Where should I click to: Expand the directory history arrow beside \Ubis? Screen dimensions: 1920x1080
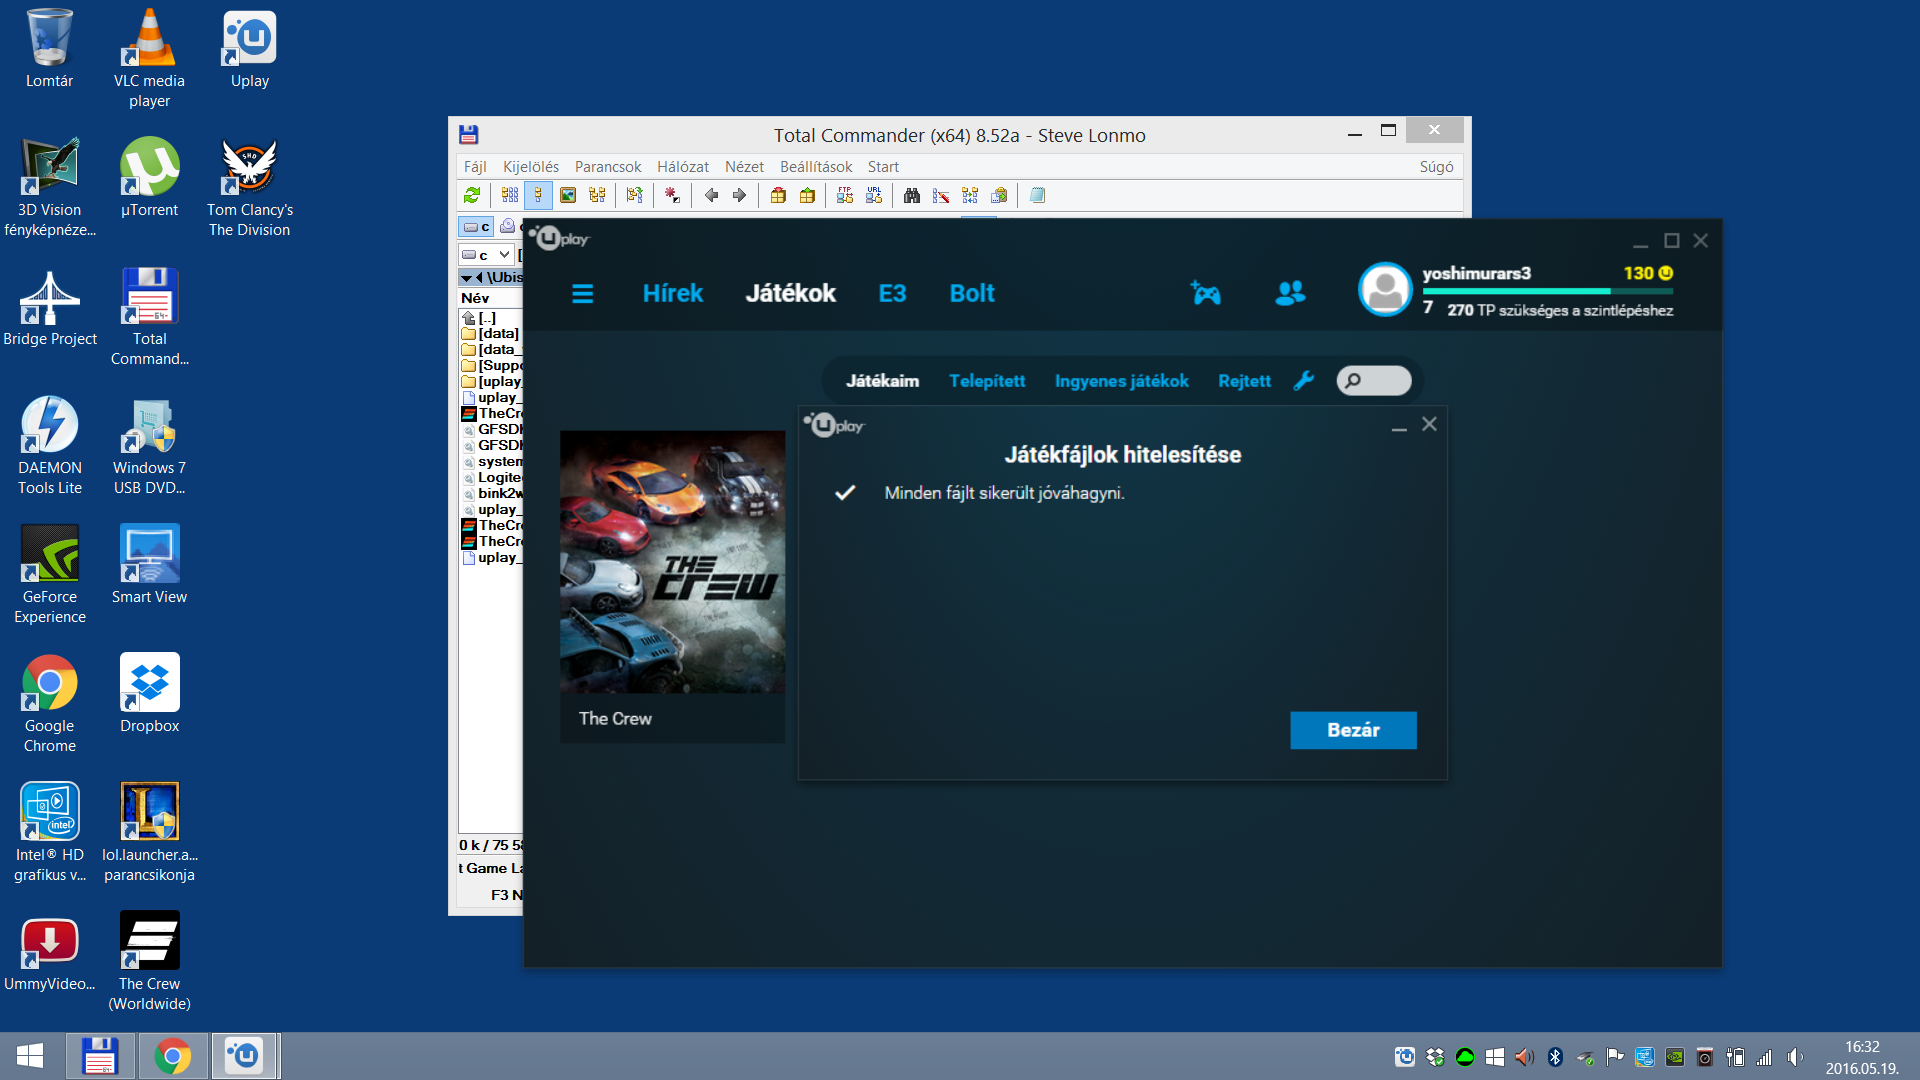click(x=466, y=278)
